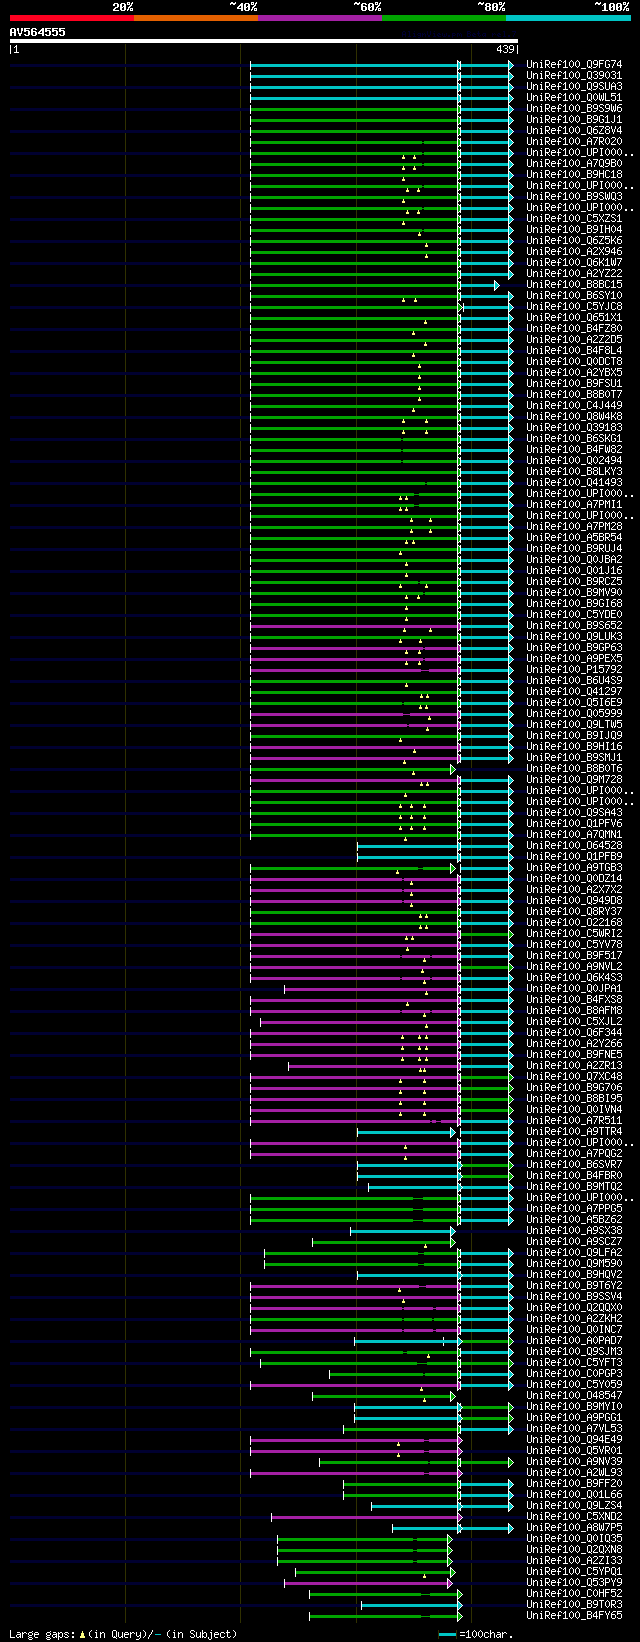
Task: Click the white query length bar
Action: pyautogui.click(x=264, y=41)
